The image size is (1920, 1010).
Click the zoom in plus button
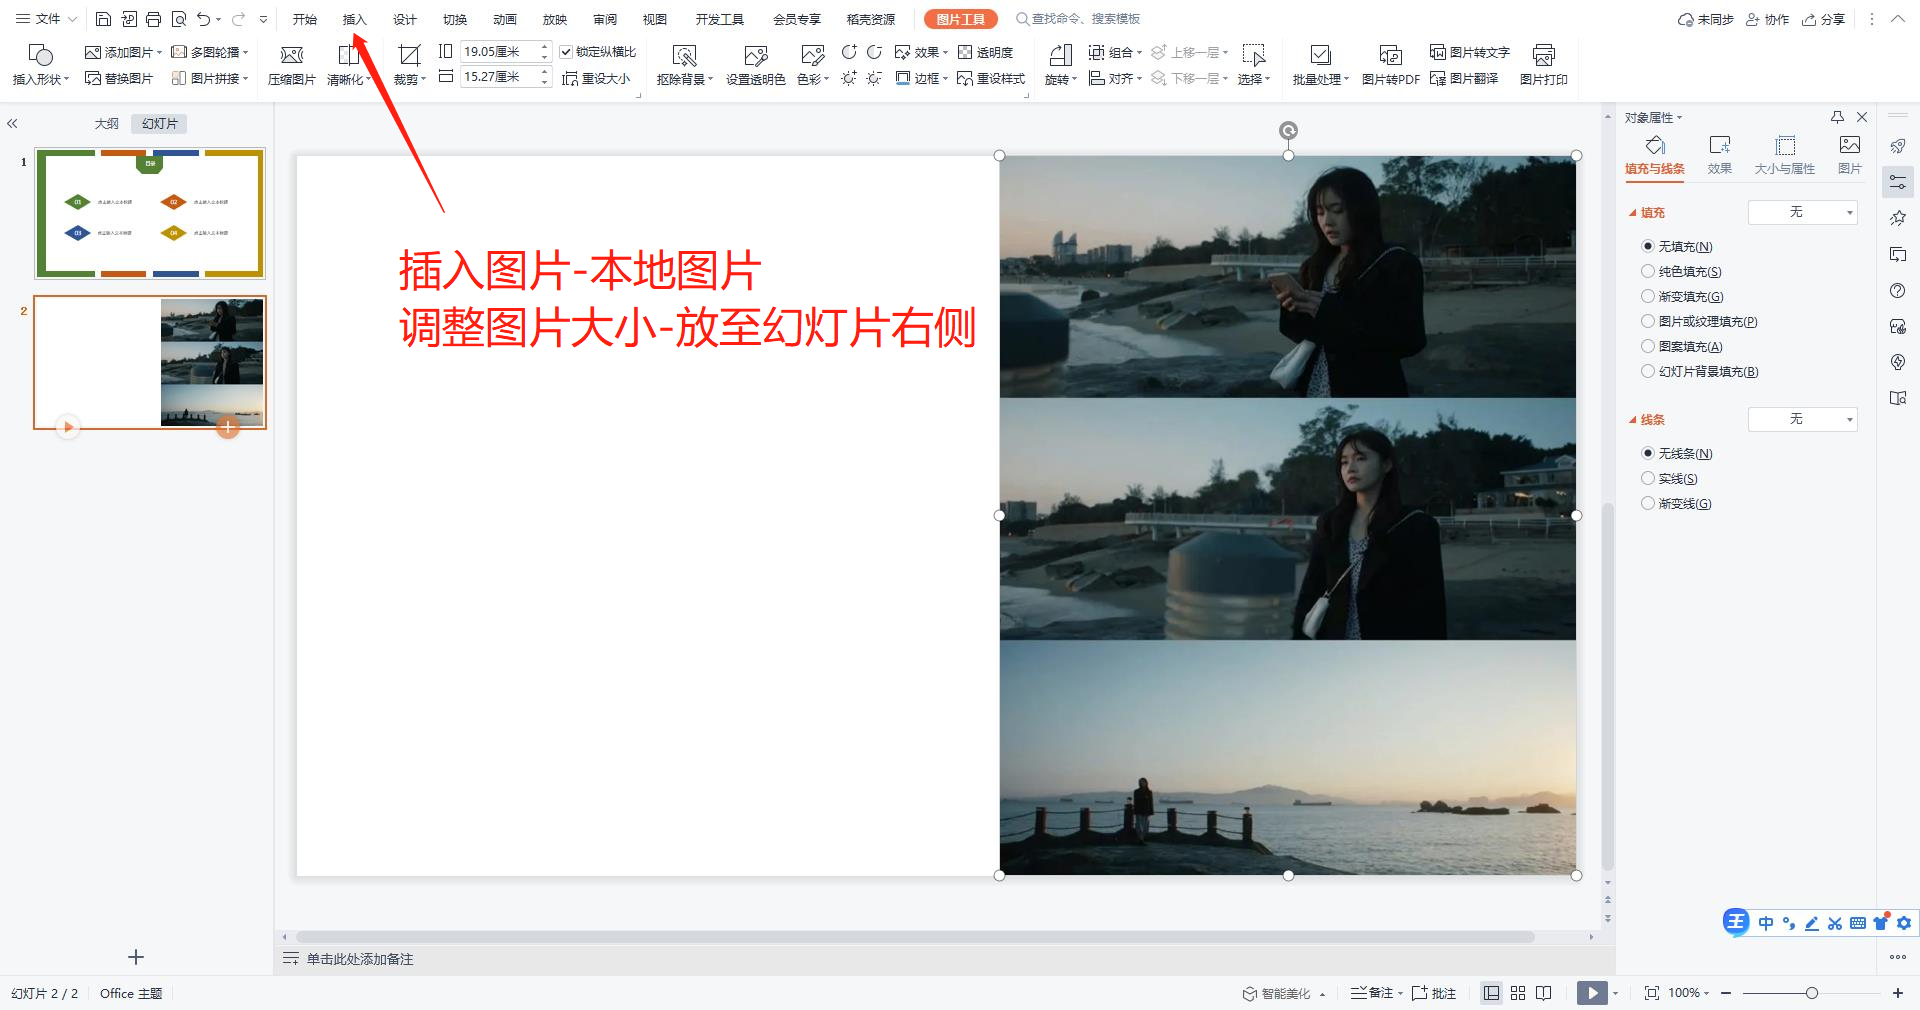(1897, 993)
